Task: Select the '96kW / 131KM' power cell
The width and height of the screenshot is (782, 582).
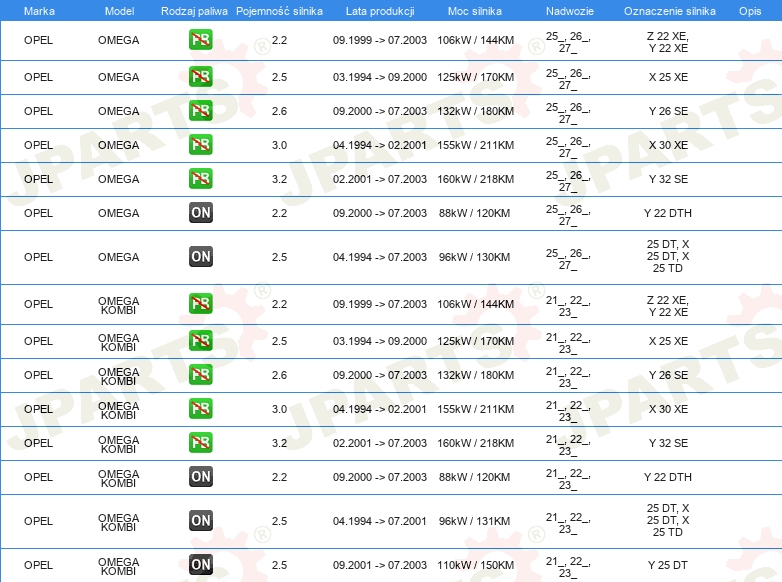Action: pyautogui.click(x=474, y=521)
